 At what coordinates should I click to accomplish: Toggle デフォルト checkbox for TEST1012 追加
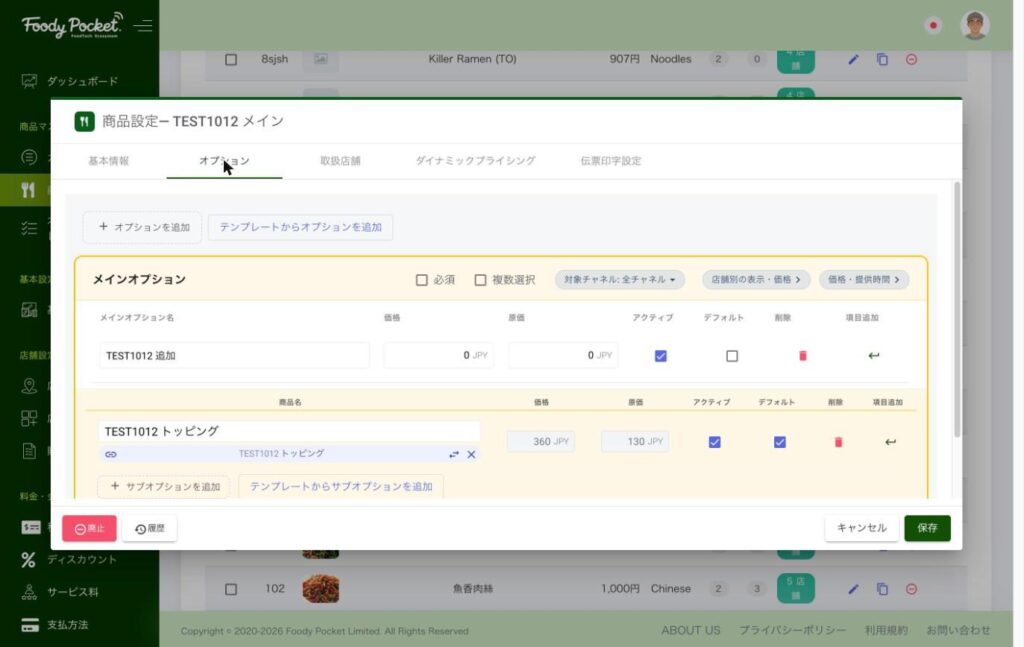tap(731, 356)
